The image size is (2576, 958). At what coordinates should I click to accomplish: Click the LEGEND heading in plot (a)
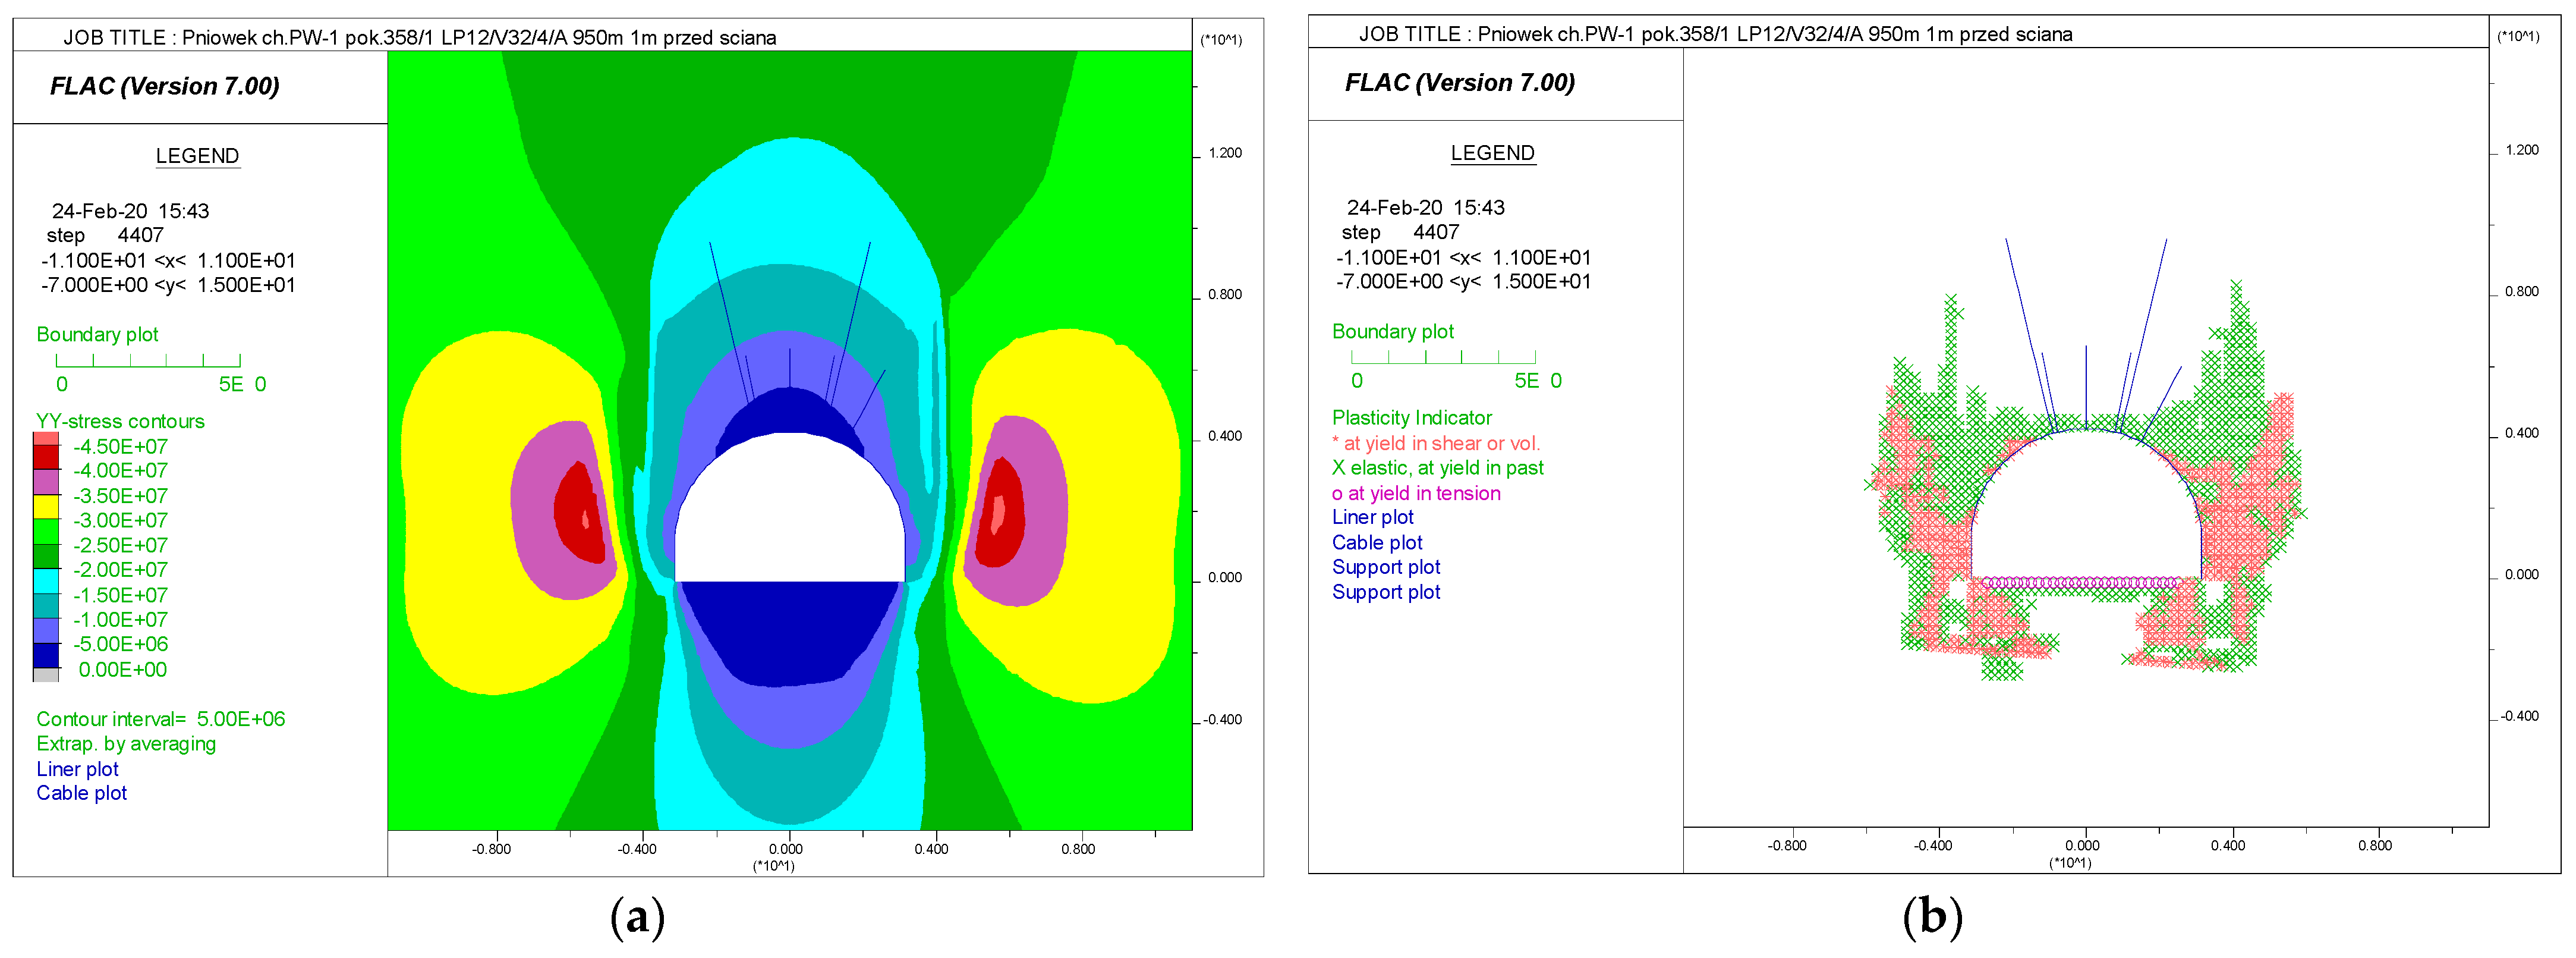[x=198, y=156]
